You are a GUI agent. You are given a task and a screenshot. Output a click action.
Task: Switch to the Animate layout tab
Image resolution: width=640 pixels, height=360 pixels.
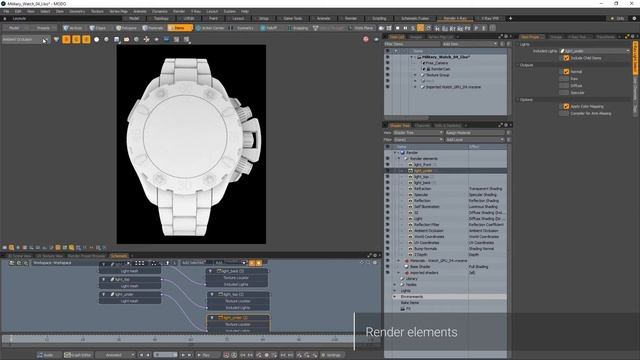click(324, 18)
